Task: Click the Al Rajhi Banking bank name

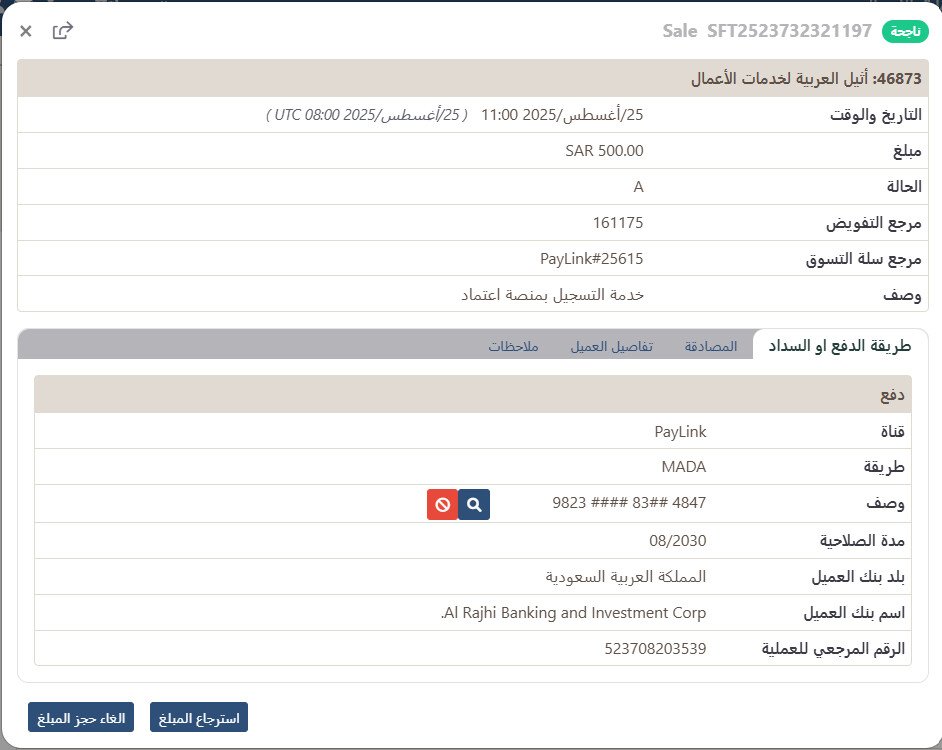Action: (x=573, y=612)
